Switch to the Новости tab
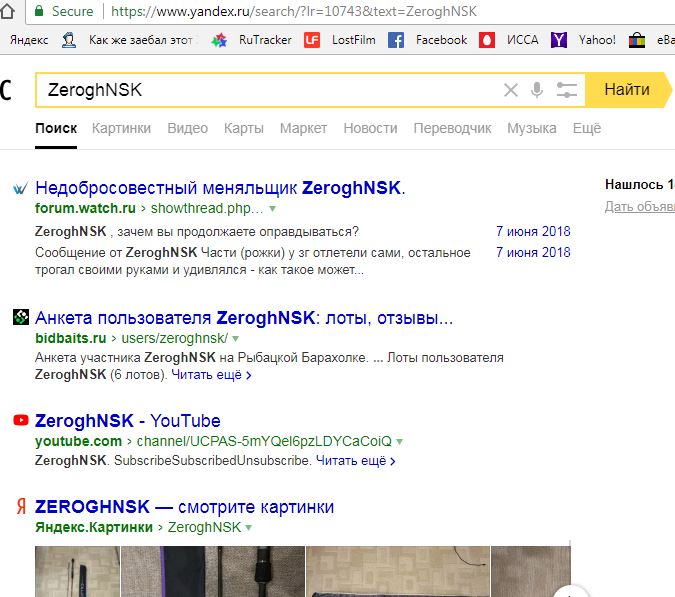This screenshot has height=597, width=675. [370, 128]
